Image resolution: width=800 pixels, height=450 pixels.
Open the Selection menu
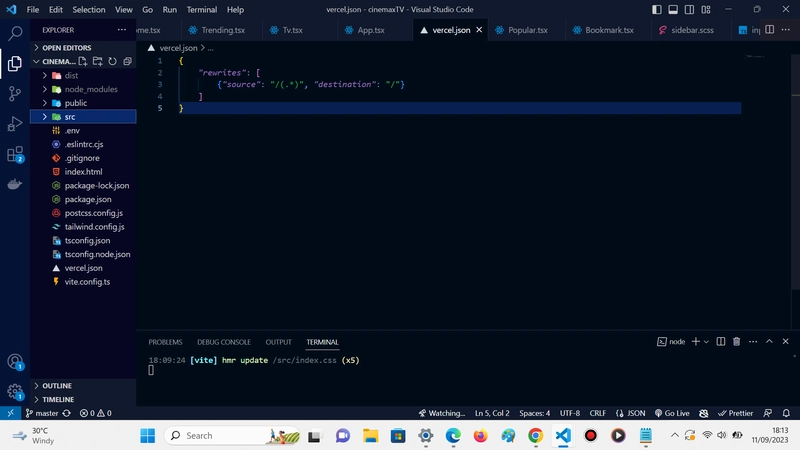coord(88,9)
